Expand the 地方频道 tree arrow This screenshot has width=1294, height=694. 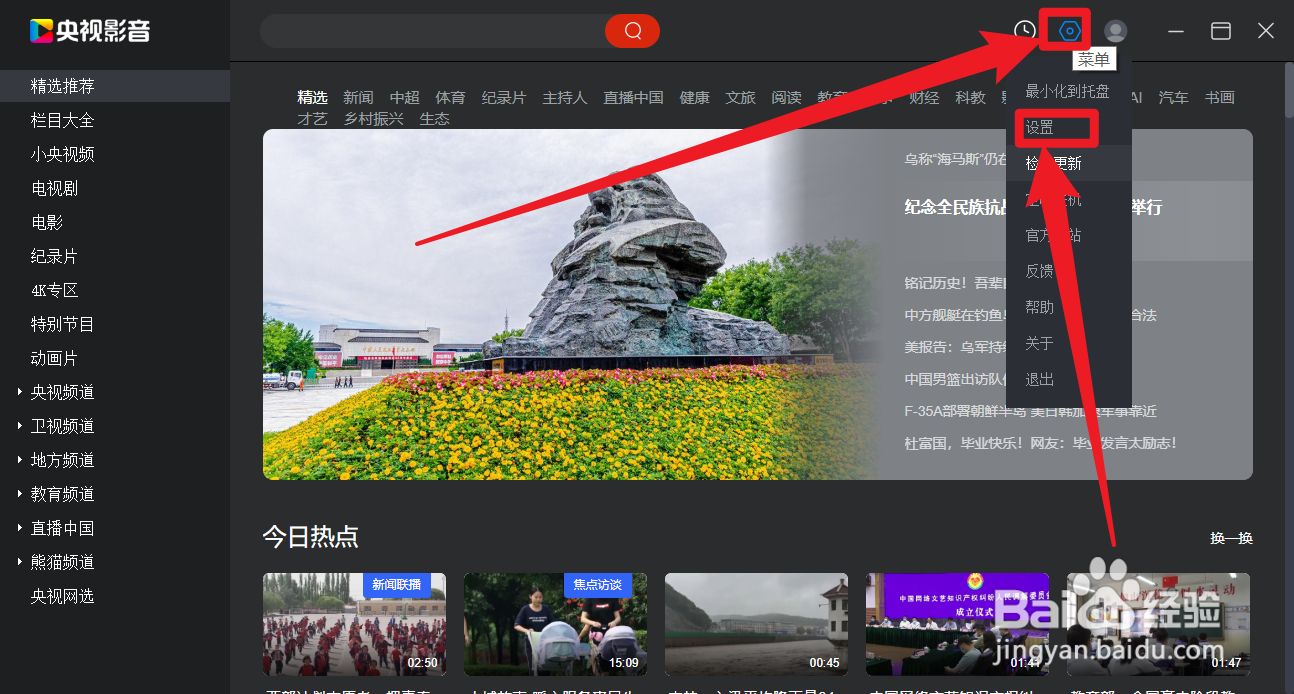pyautogui.click(x=20, y=460)
